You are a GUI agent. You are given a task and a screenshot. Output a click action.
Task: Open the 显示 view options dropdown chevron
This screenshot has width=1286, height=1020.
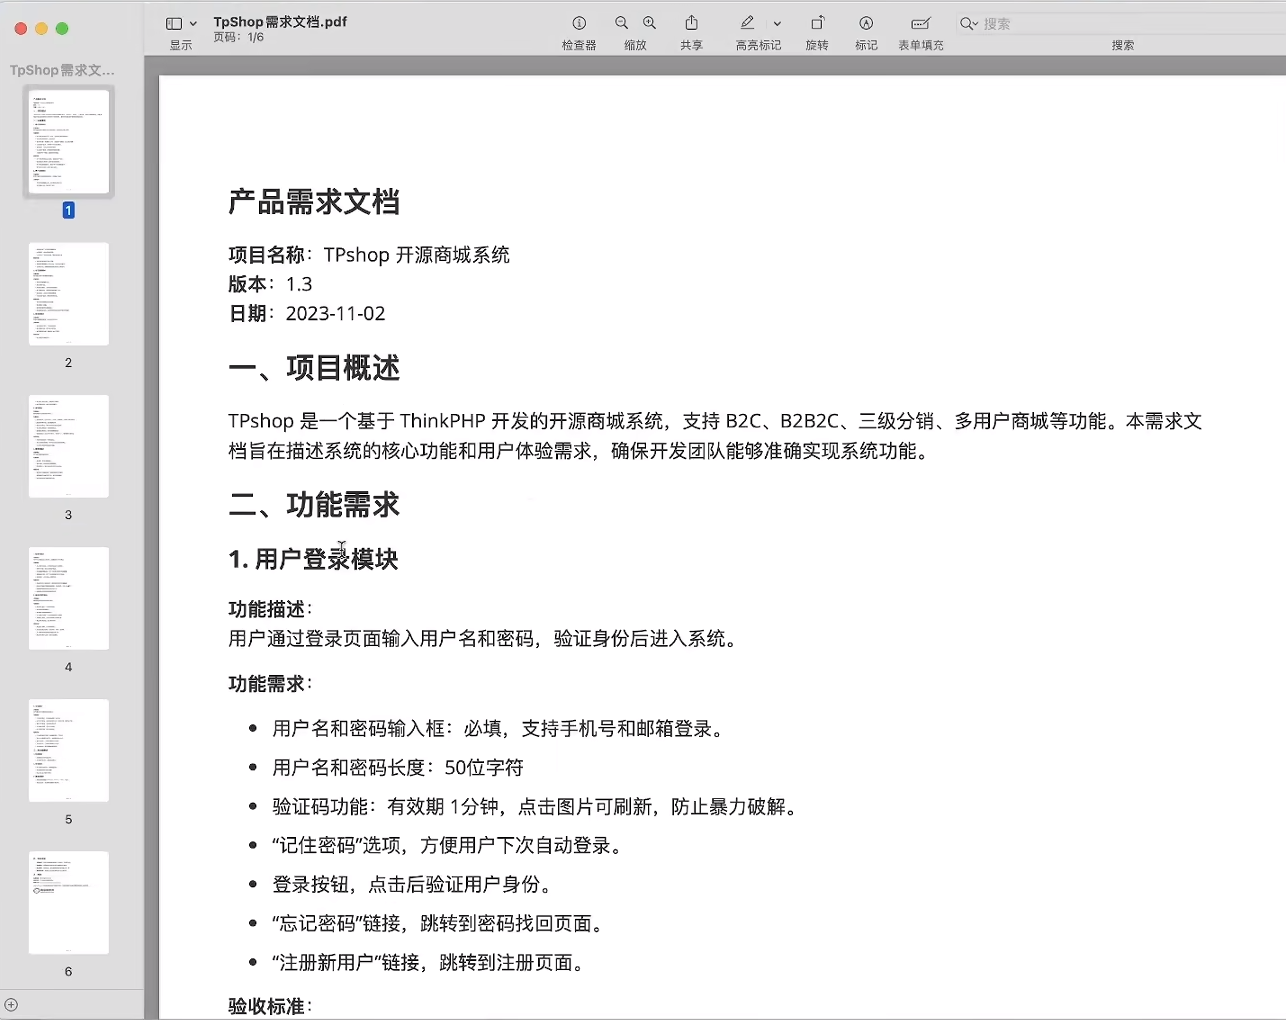pos(192,22)
